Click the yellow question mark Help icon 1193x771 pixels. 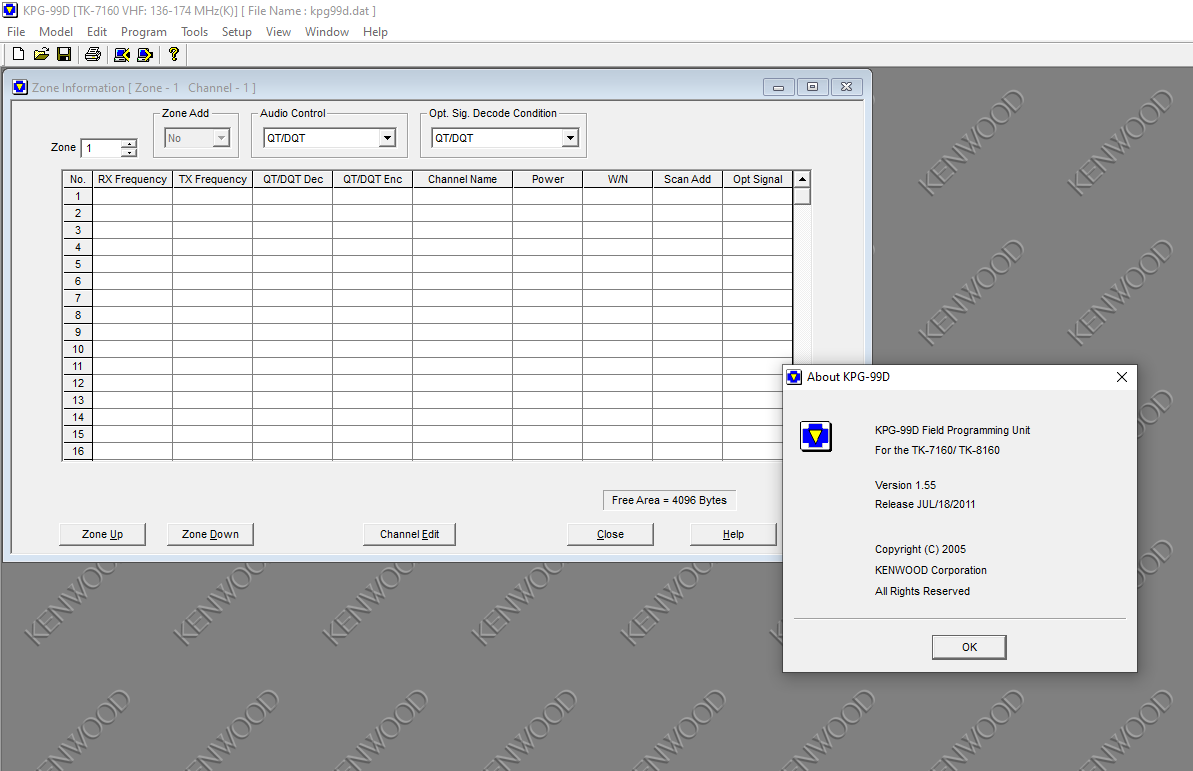click(x=174, y=54)
